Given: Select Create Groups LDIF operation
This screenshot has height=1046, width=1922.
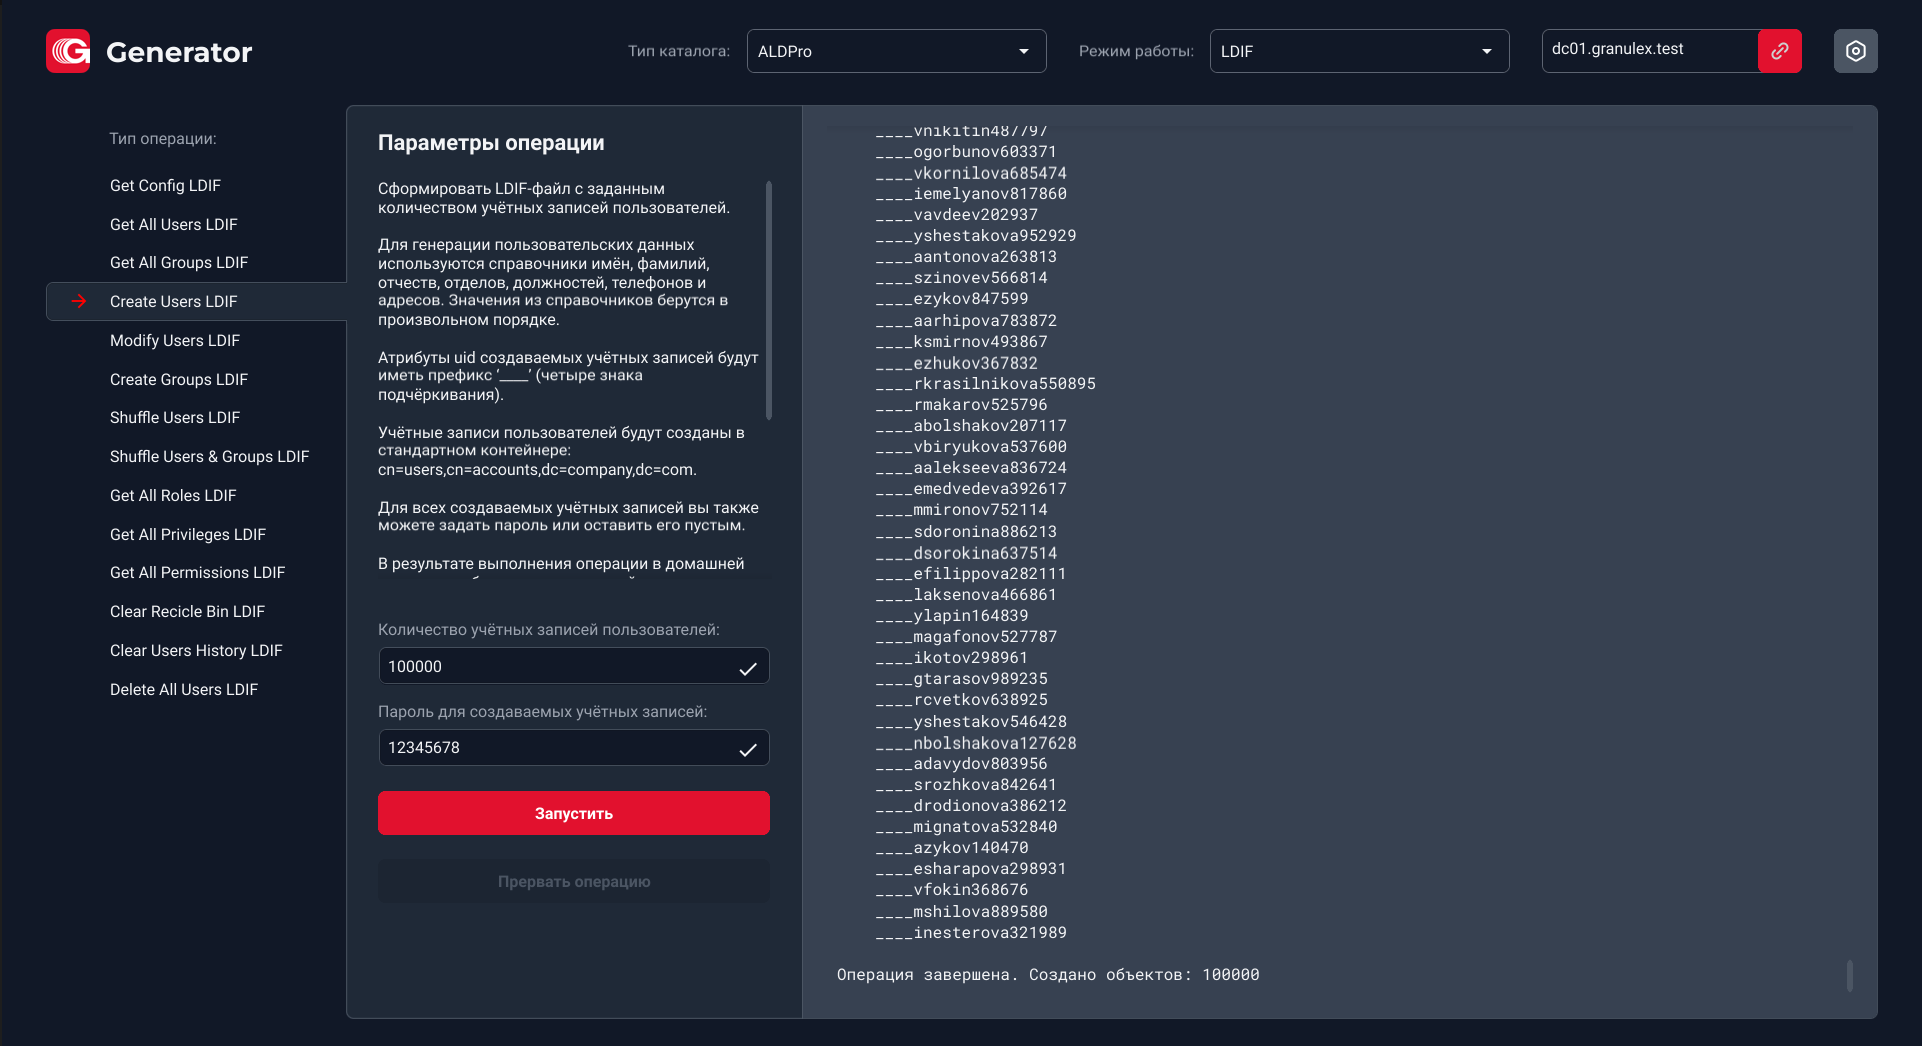Looking at the screenshot, I should click(x=179, y=379).
